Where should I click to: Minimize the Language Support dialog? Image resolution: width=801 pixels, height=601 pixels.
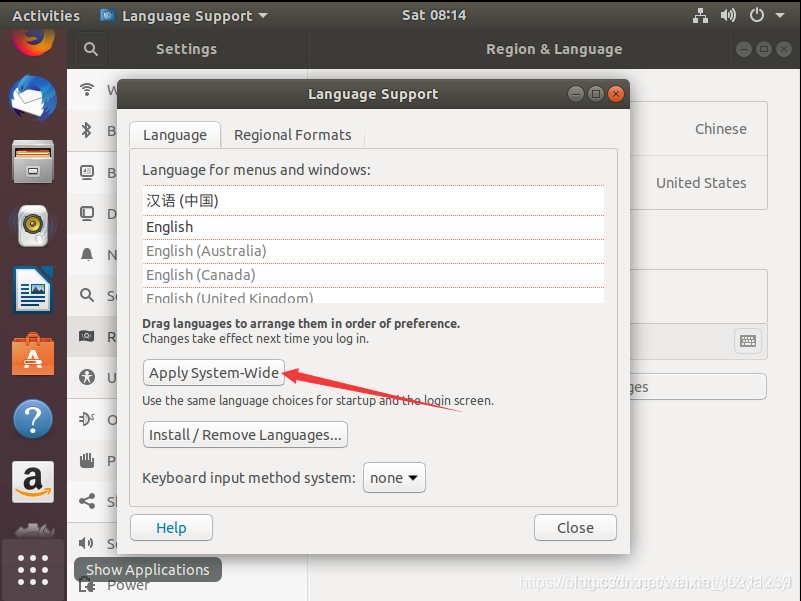[x=576, y=94]
